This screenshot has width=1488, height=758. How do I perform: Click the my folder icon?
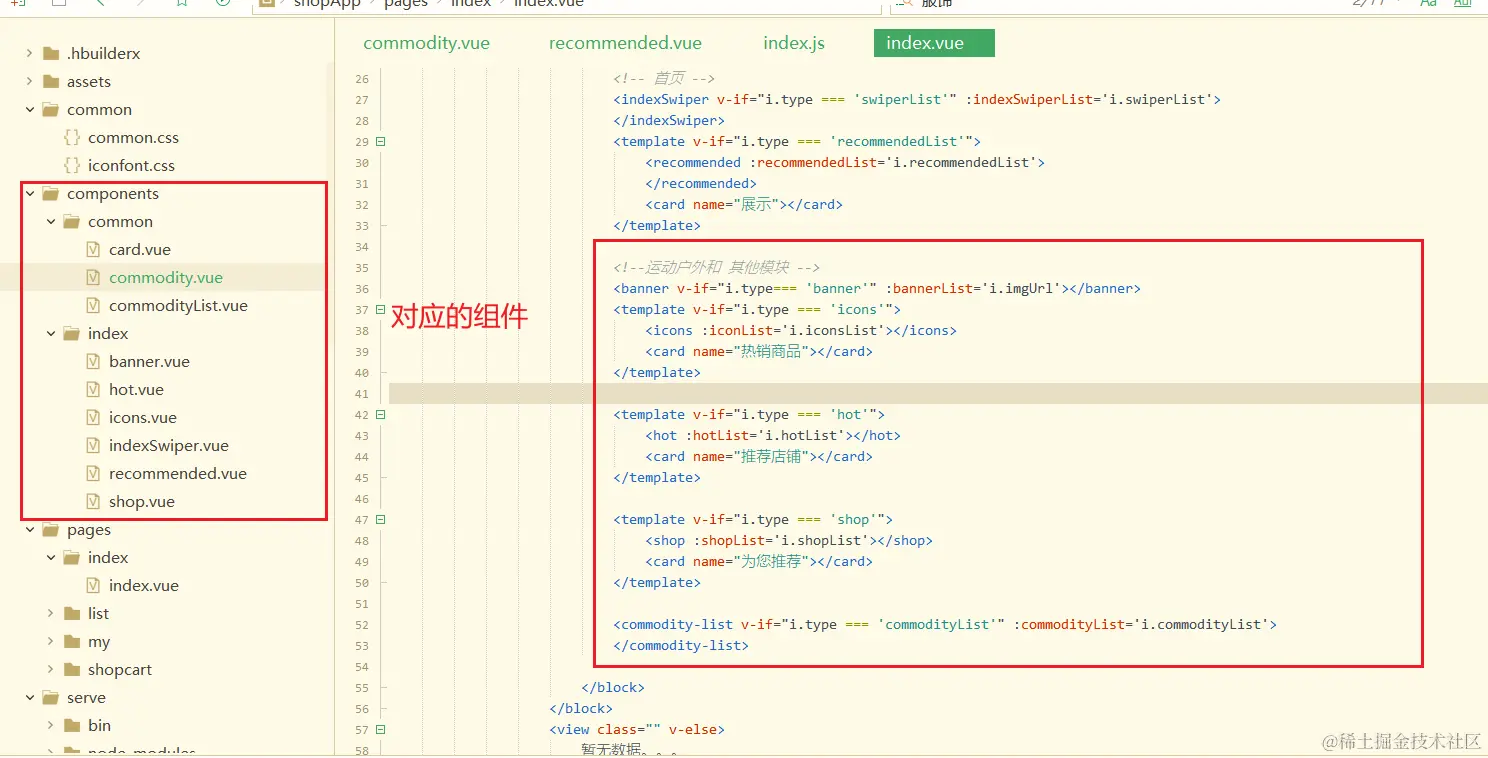(71, 642)
